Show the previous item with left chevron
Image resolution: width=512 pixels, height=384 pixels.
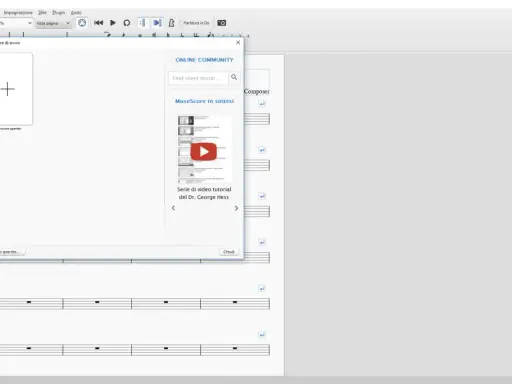pyautogui.click(x=173, y=208)
